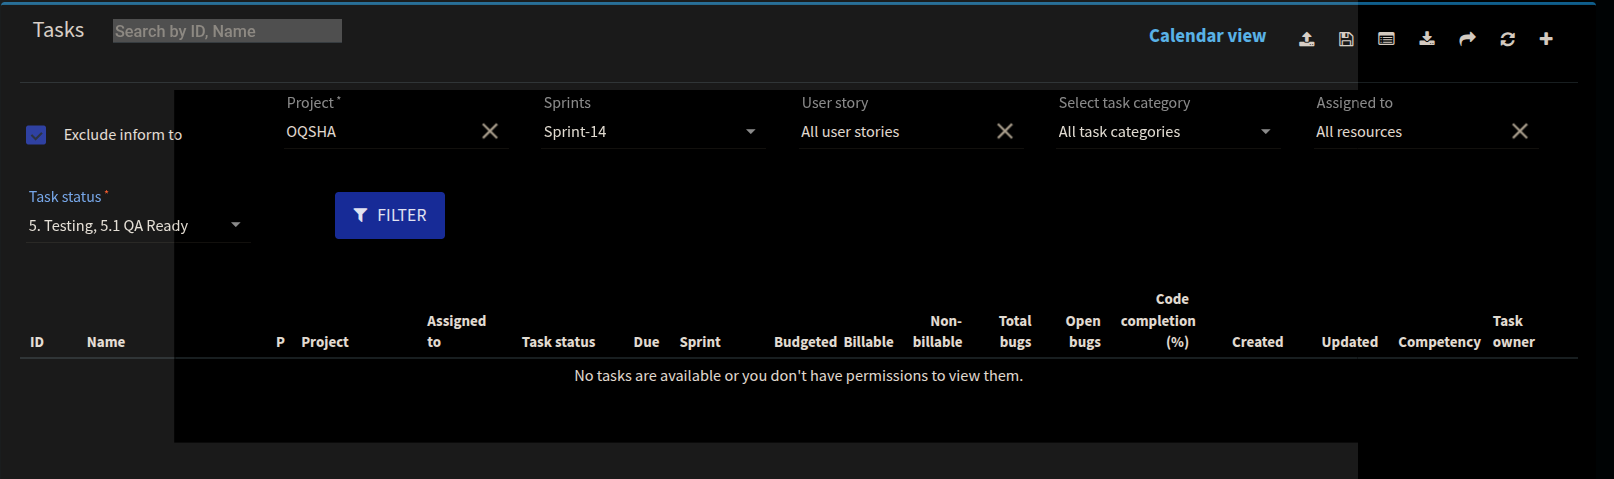Click the save floppy disk icon
This screenshot has width=1614, height=479.
click(x=1346, y=39)
